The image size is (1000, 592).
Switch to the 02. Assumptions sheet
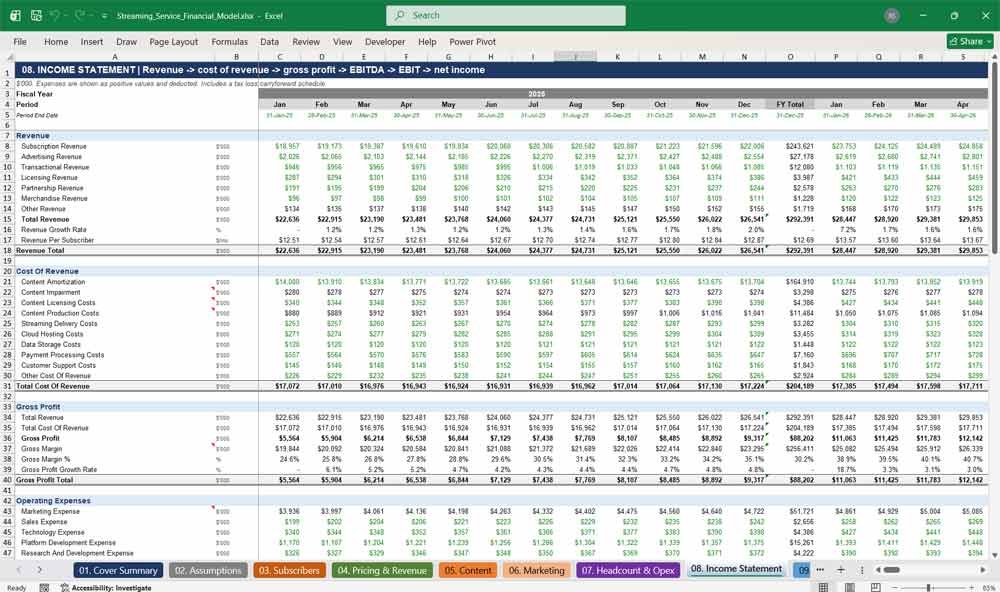tap(208, 570)
